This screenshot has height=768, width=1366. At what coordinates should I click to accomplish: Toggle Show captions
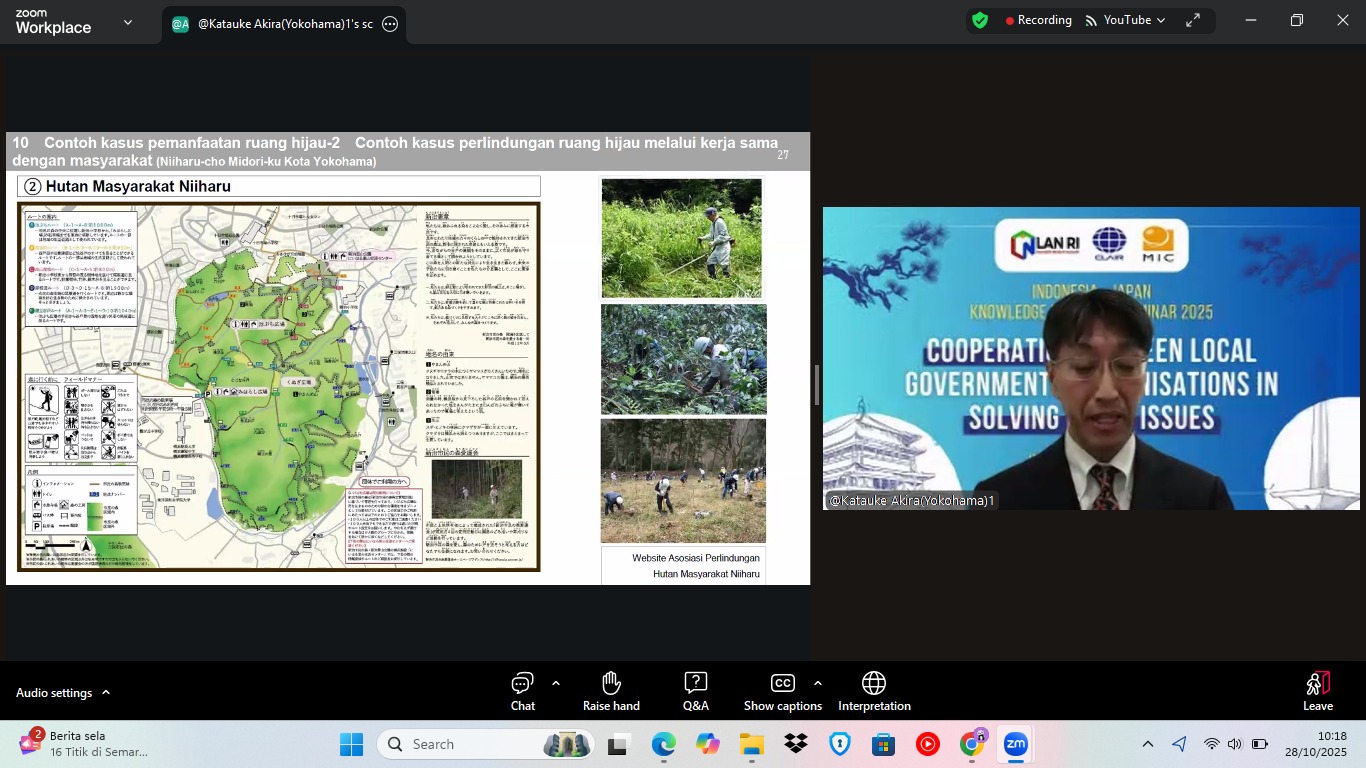[782, 692]
